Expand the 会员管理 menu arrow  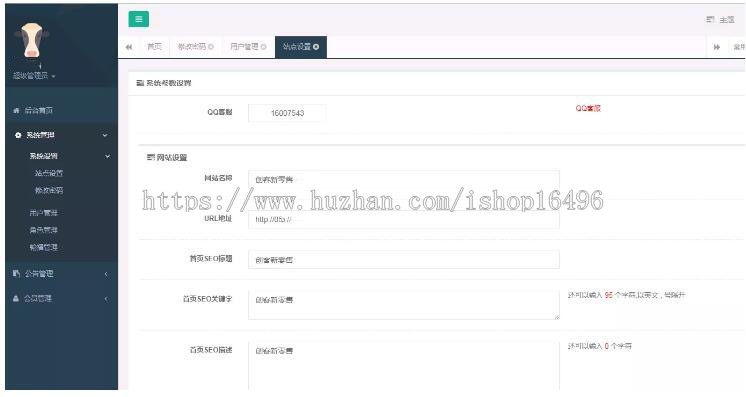pyautogui.click(x=106, y=299)
